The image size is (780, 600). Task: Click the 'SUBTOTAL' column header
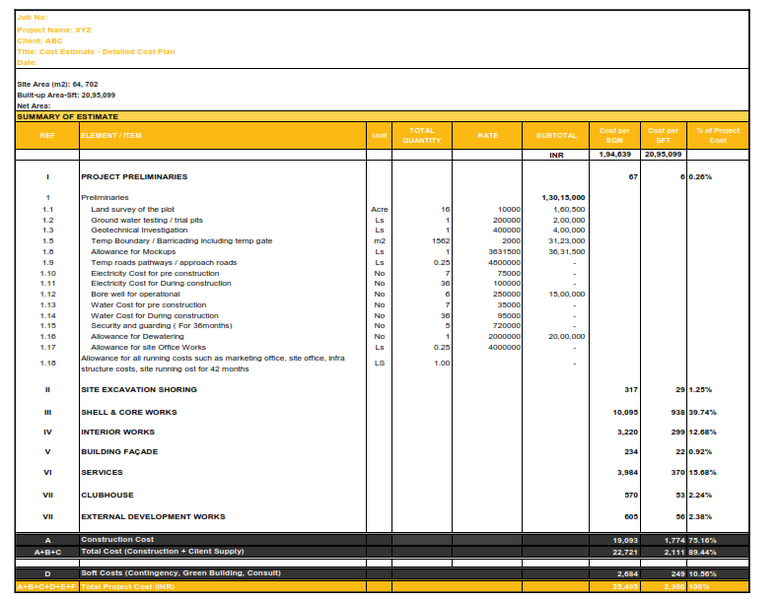(556, 135)
